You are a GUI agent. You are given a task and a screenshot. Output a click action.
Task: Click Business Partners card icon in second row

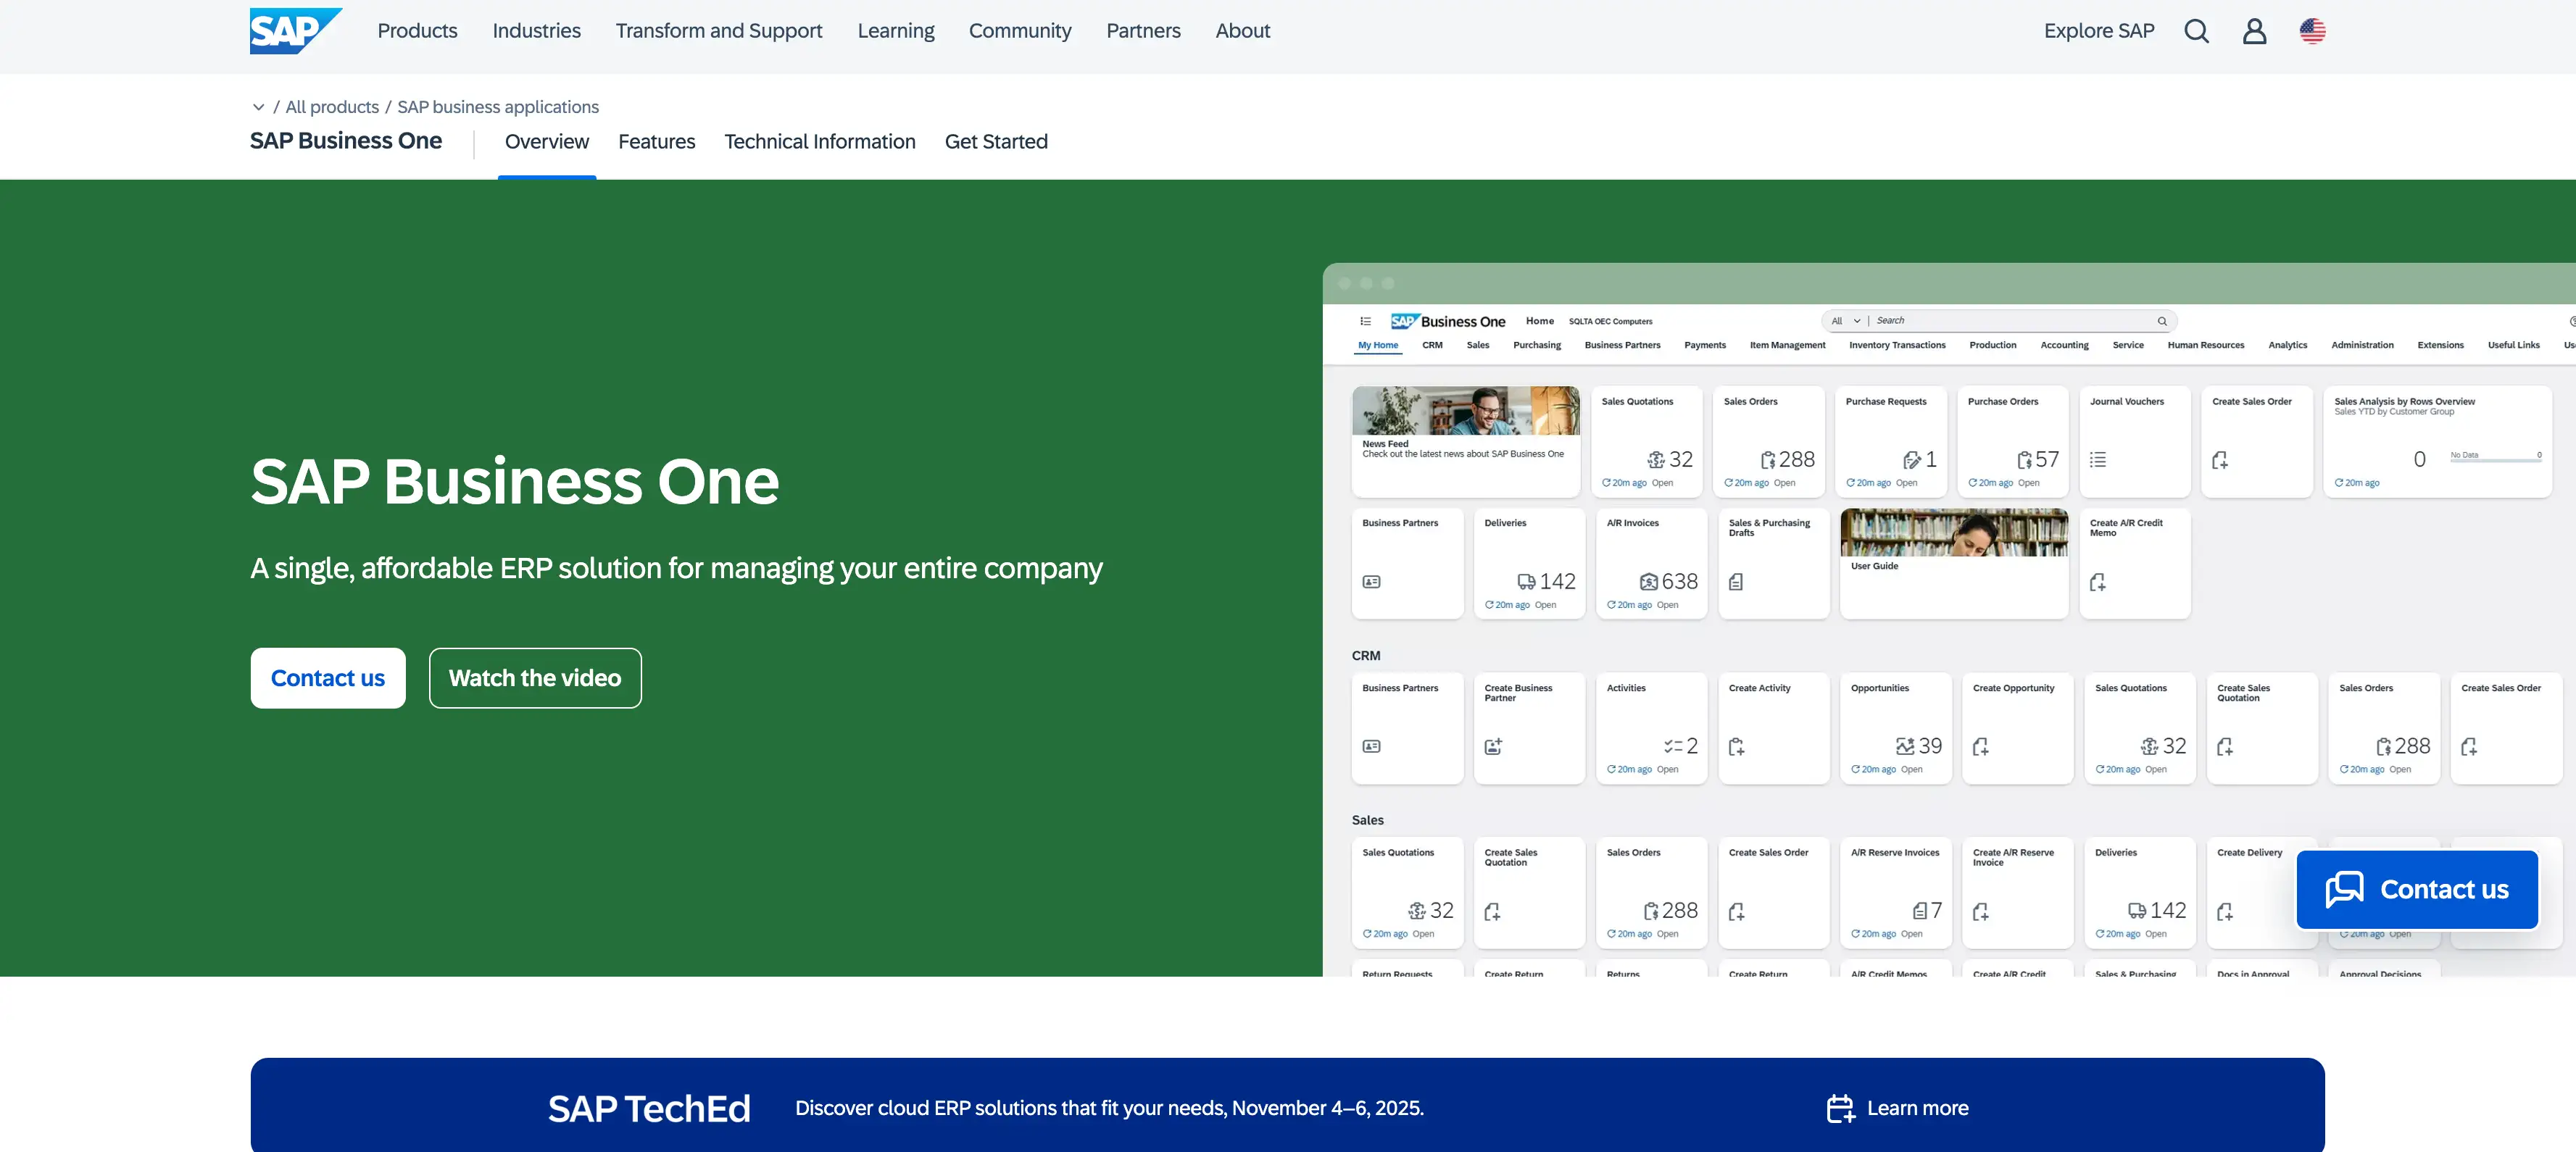pos(1371,582)
